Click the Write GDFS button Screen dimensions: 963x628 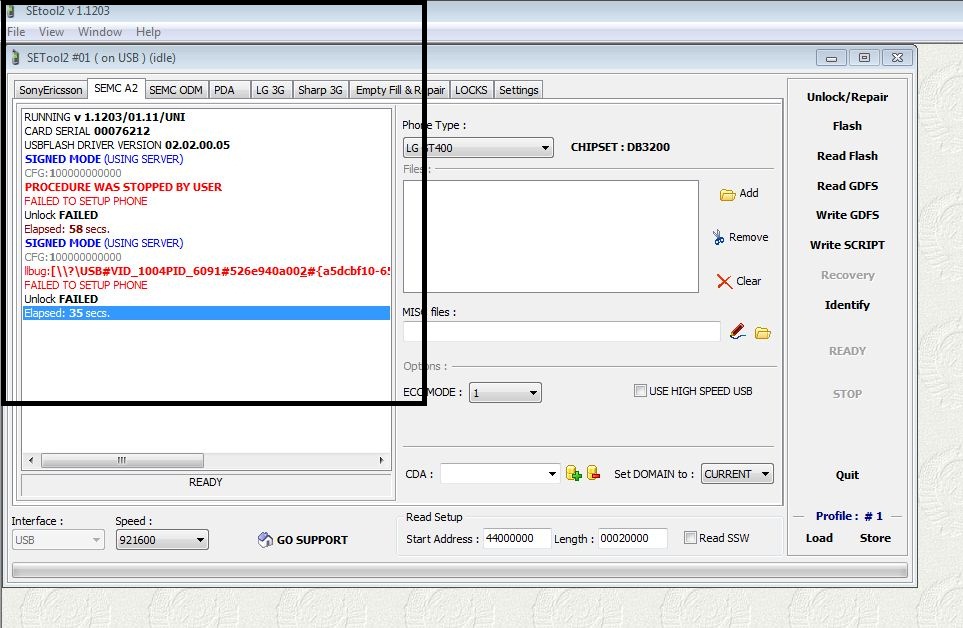pyautogui.click(x=847, y=215)
